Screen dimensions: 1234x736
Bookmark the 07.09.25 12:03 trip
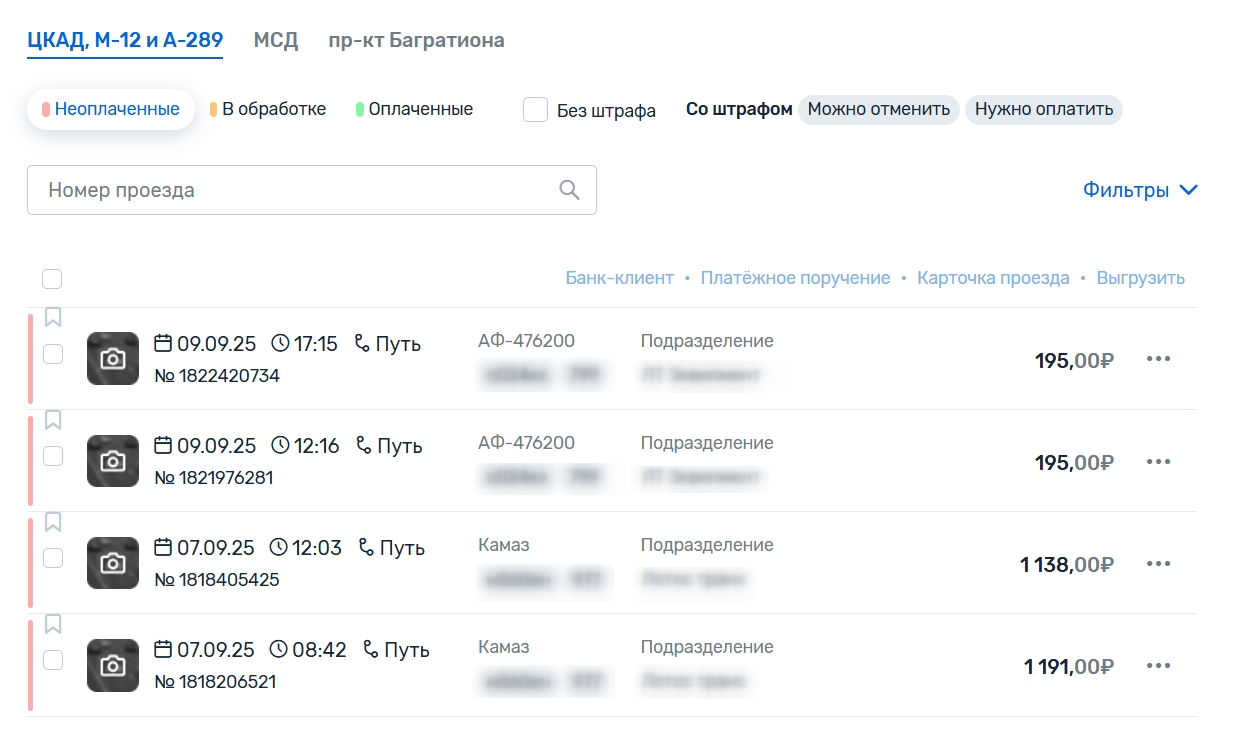tap(53, 522)
